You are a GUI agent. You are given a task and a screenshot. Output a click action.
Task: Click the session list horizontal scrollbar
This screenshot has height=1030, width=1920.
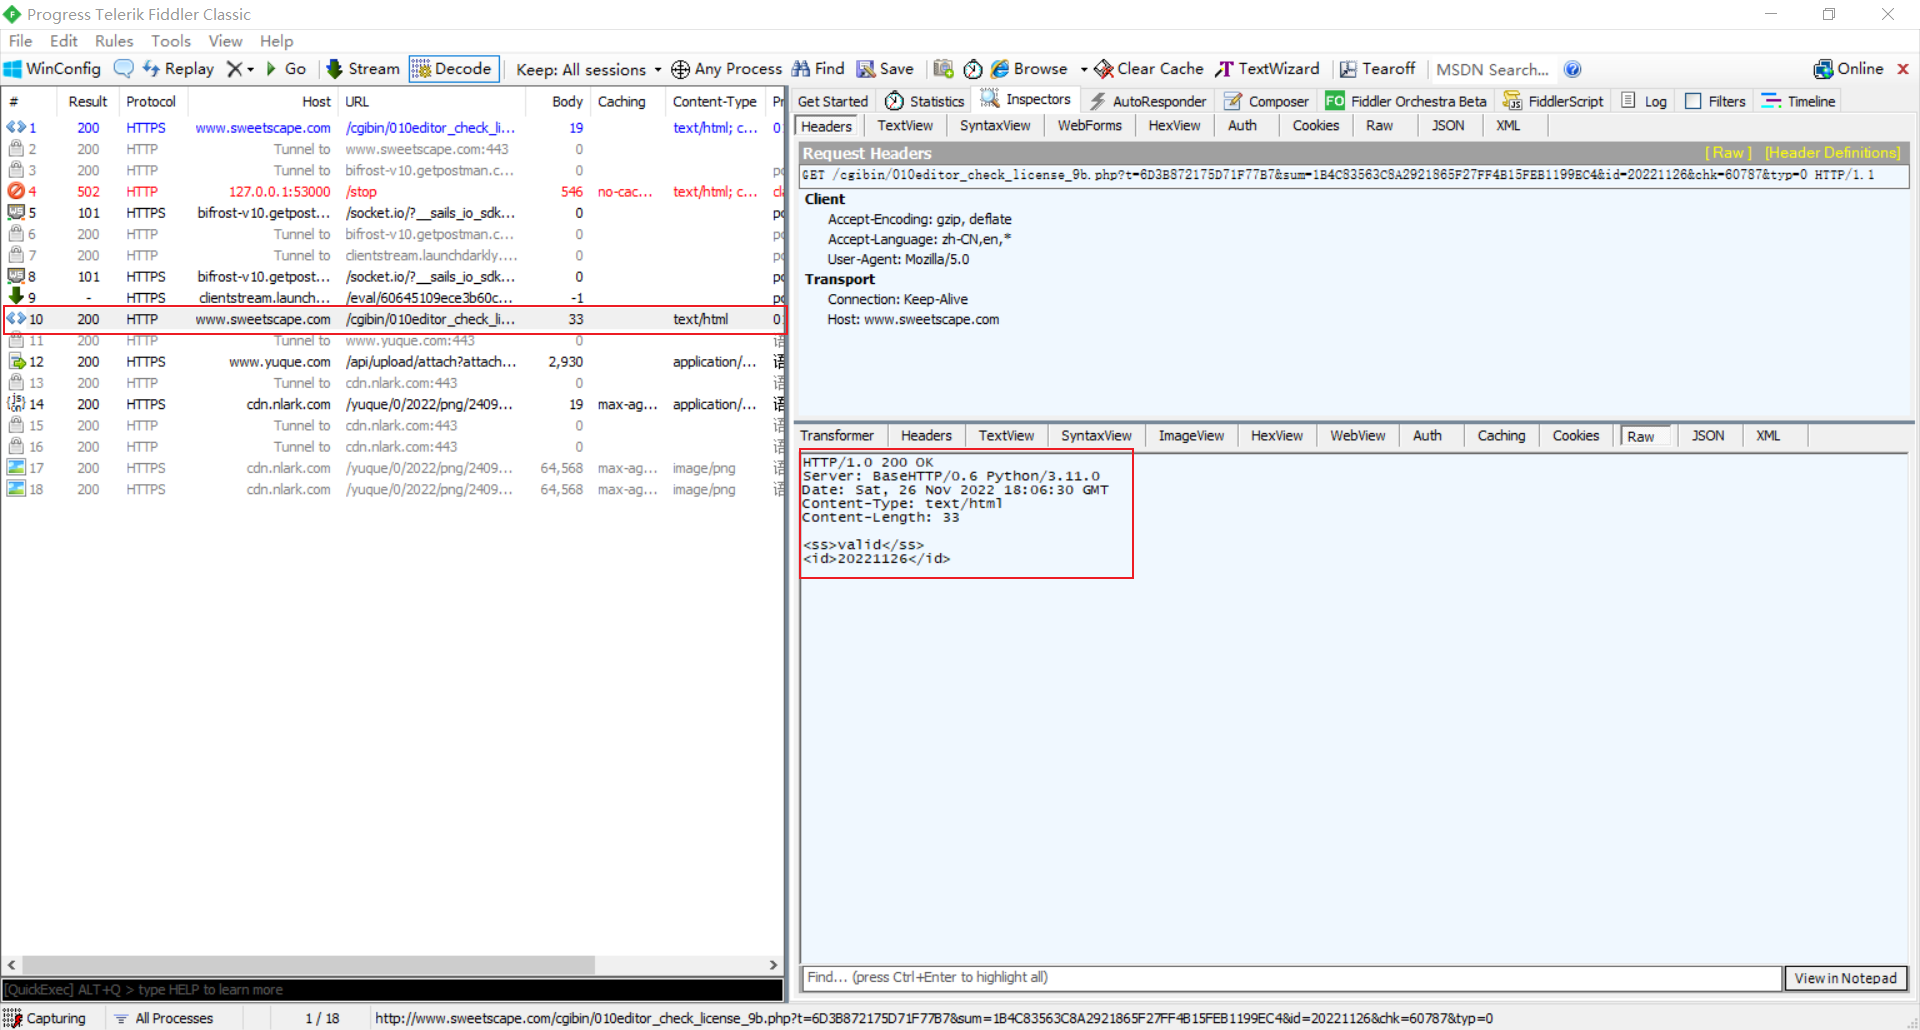(308, 965)
